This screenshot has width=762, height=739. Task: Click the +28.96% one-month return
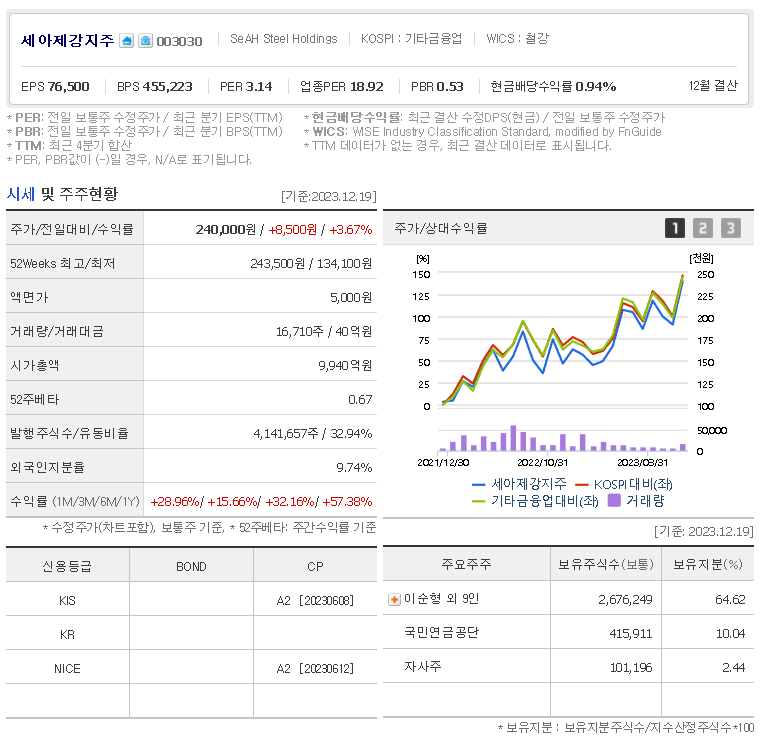tap(175, 501)
